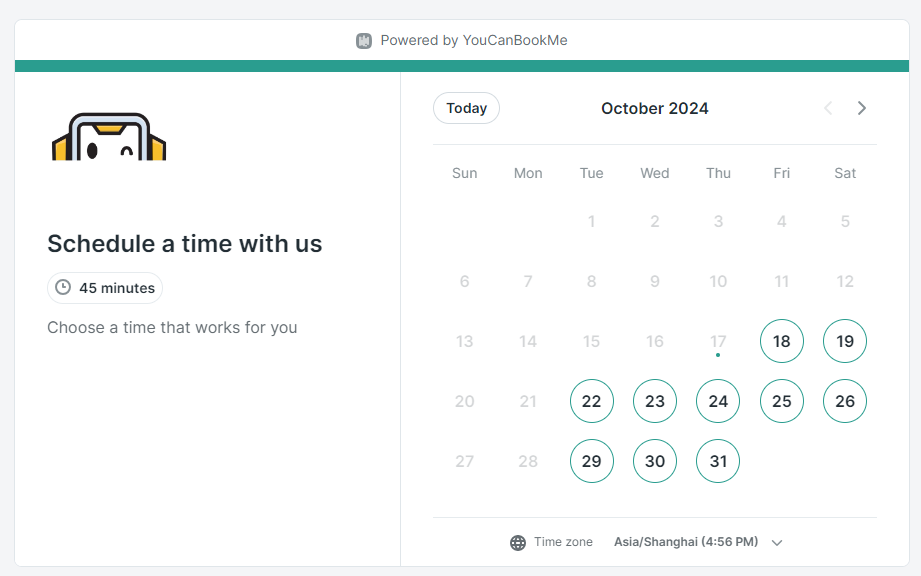Open the Powered by YouCanBookMe link
921x576 pixels.
[473, 41]
